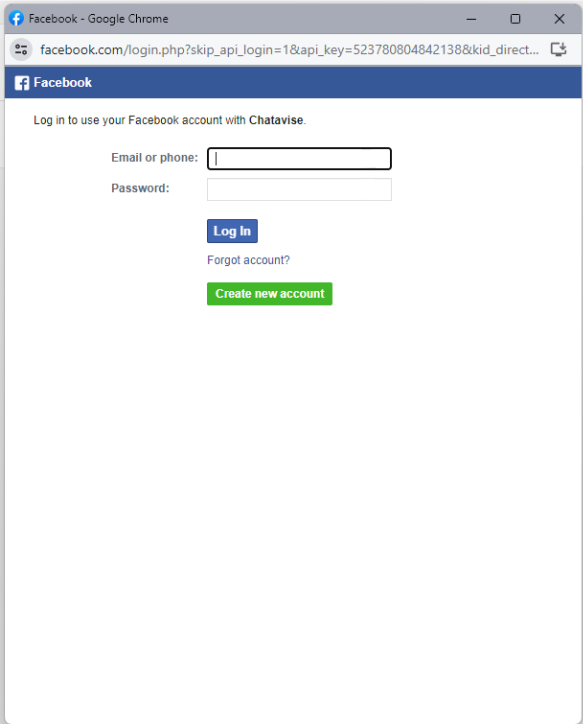This screenshot has width=583, height=724.
Task: Click the blue Facebook header bar
Action: (x=293, y=83)
